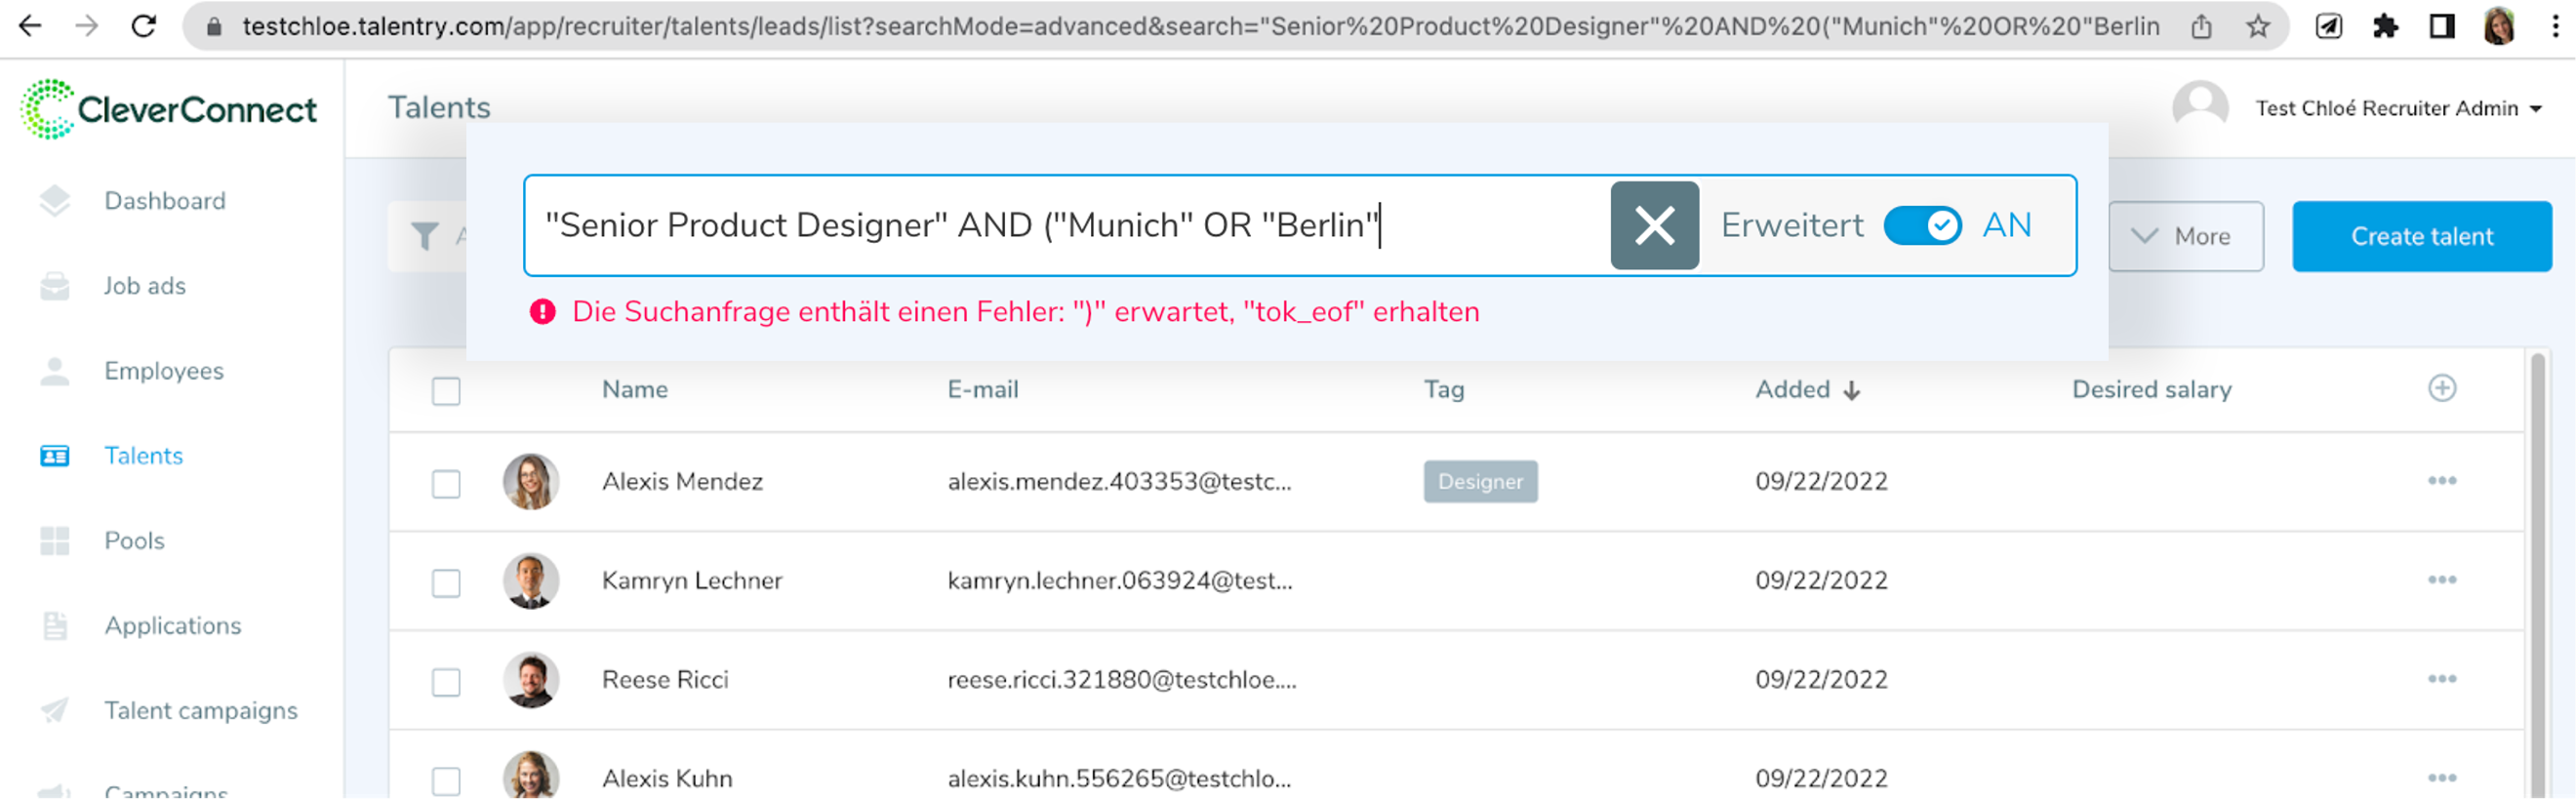Open actions menu for Alexis Mendez
The height and width of the screenshot is (799, 2576).
coord(2441,481)
